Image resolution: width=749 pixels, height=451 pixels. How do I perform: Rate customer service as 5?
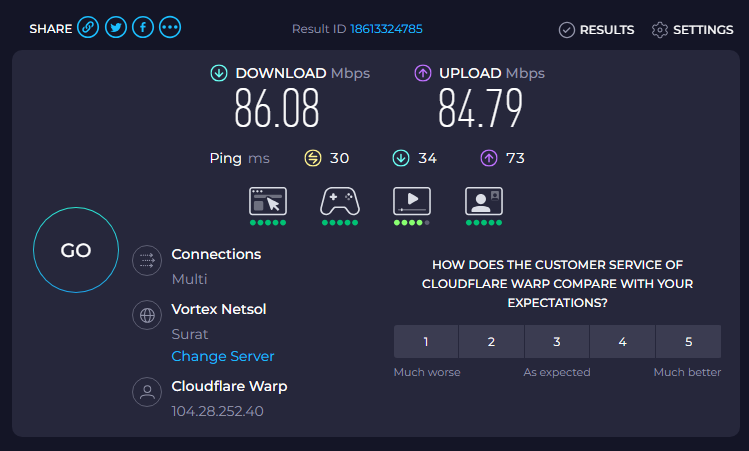pos(688,342)
